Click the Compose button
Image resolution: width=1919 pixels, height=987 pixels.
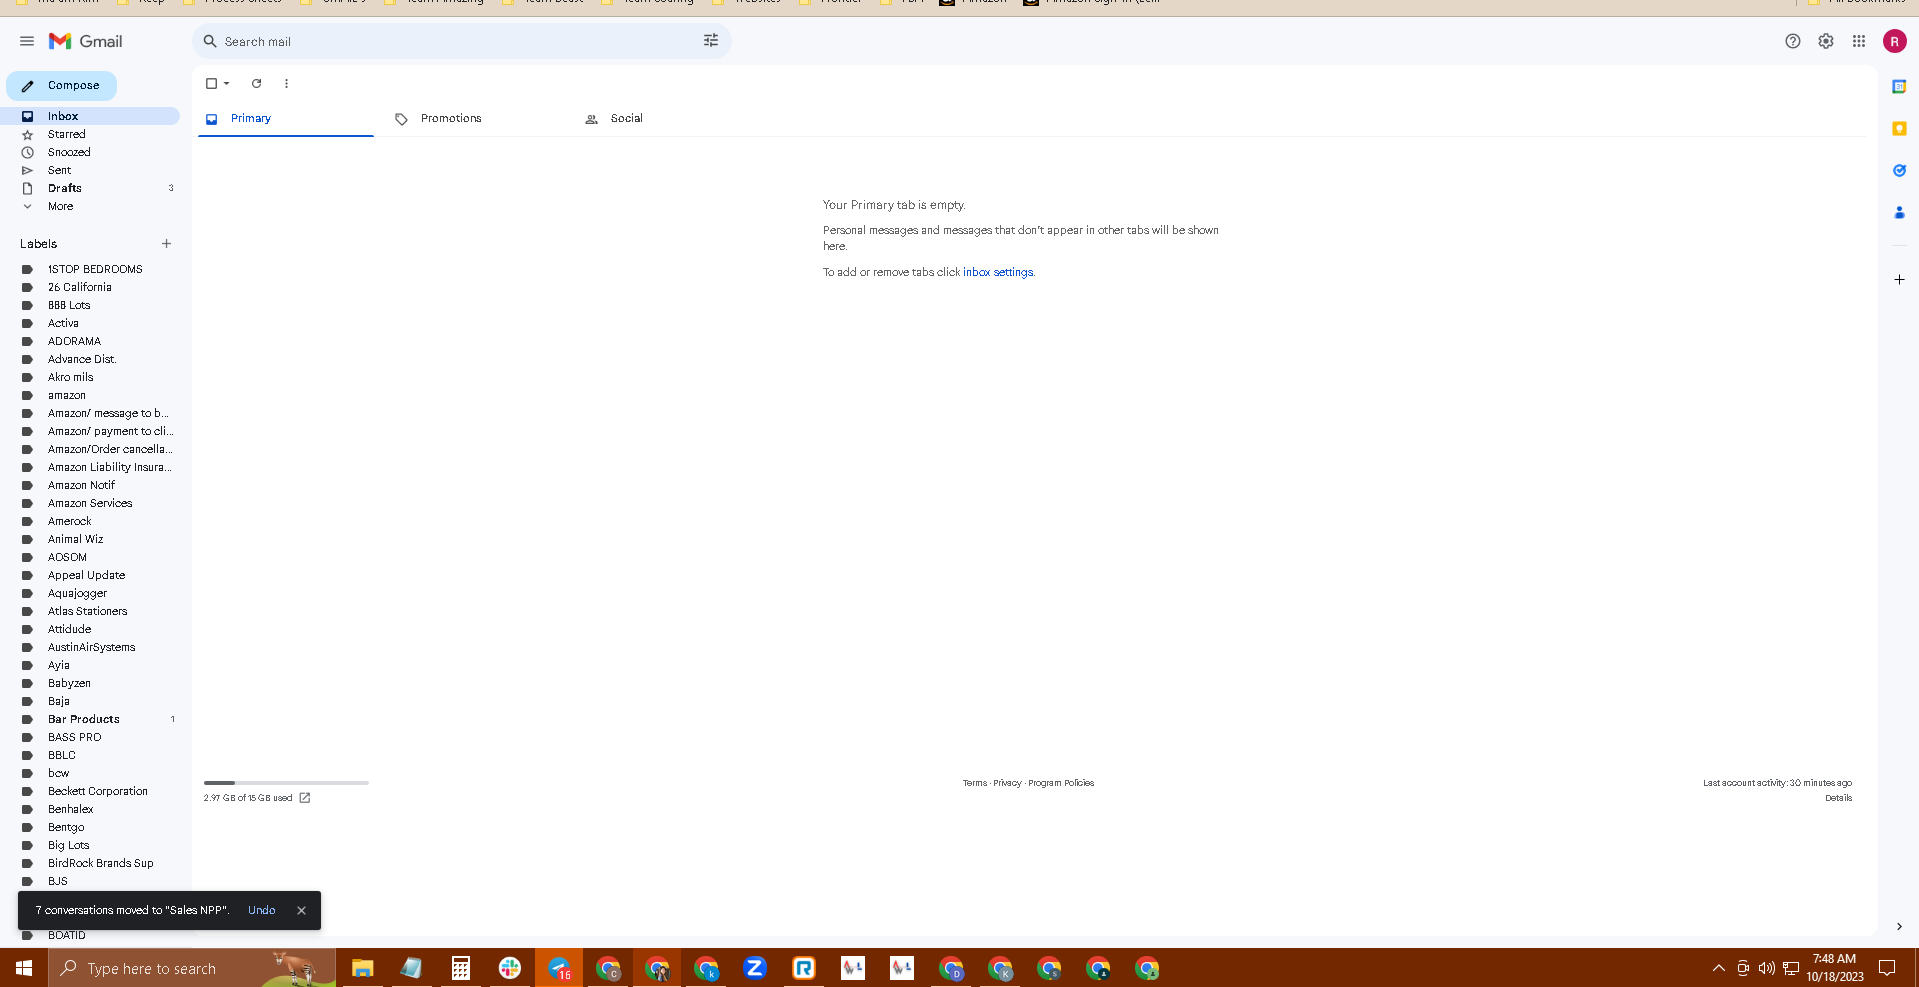[62, 86]
